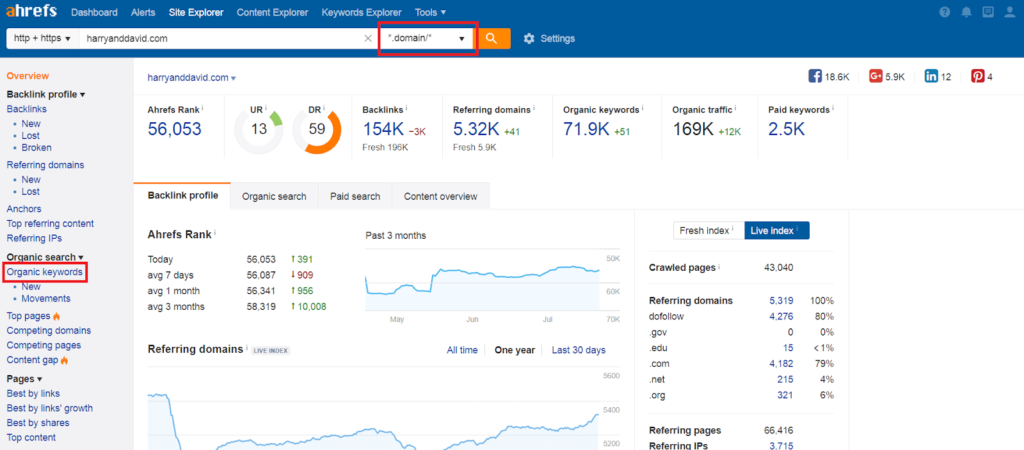1024x450 pixels.
Task: Open Keywords Explorer in top navigation
Action: tap(361, 12)
